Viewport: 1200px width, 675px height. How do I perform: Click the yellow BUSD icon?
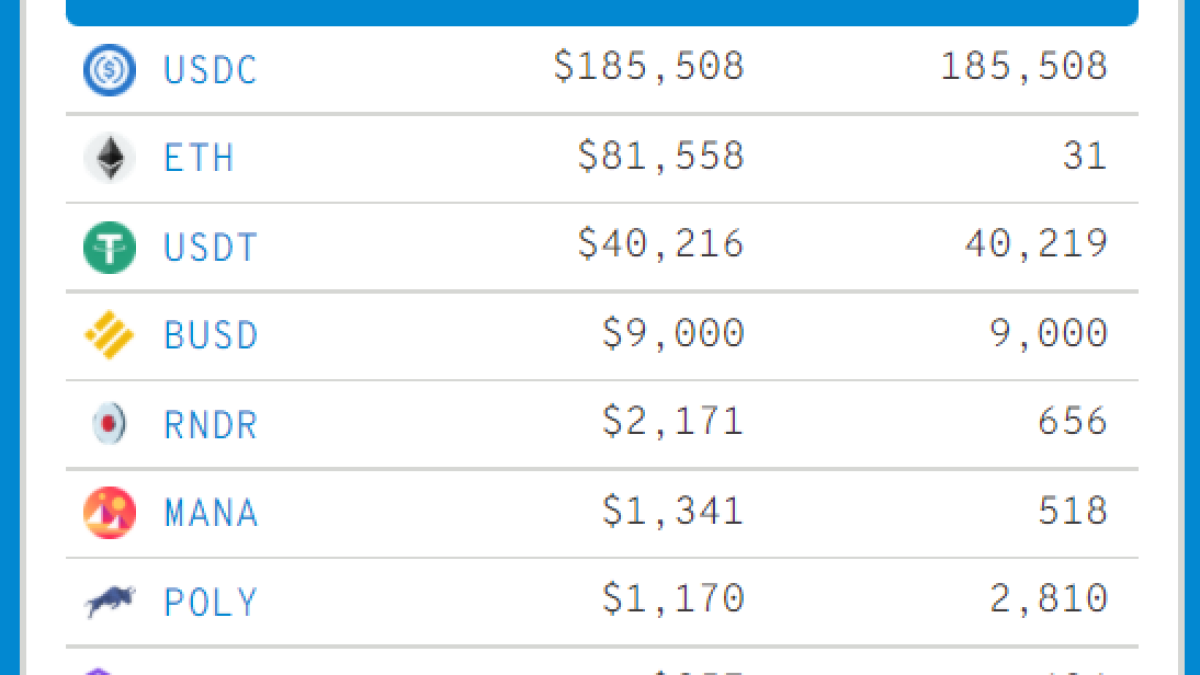point(109,335)
